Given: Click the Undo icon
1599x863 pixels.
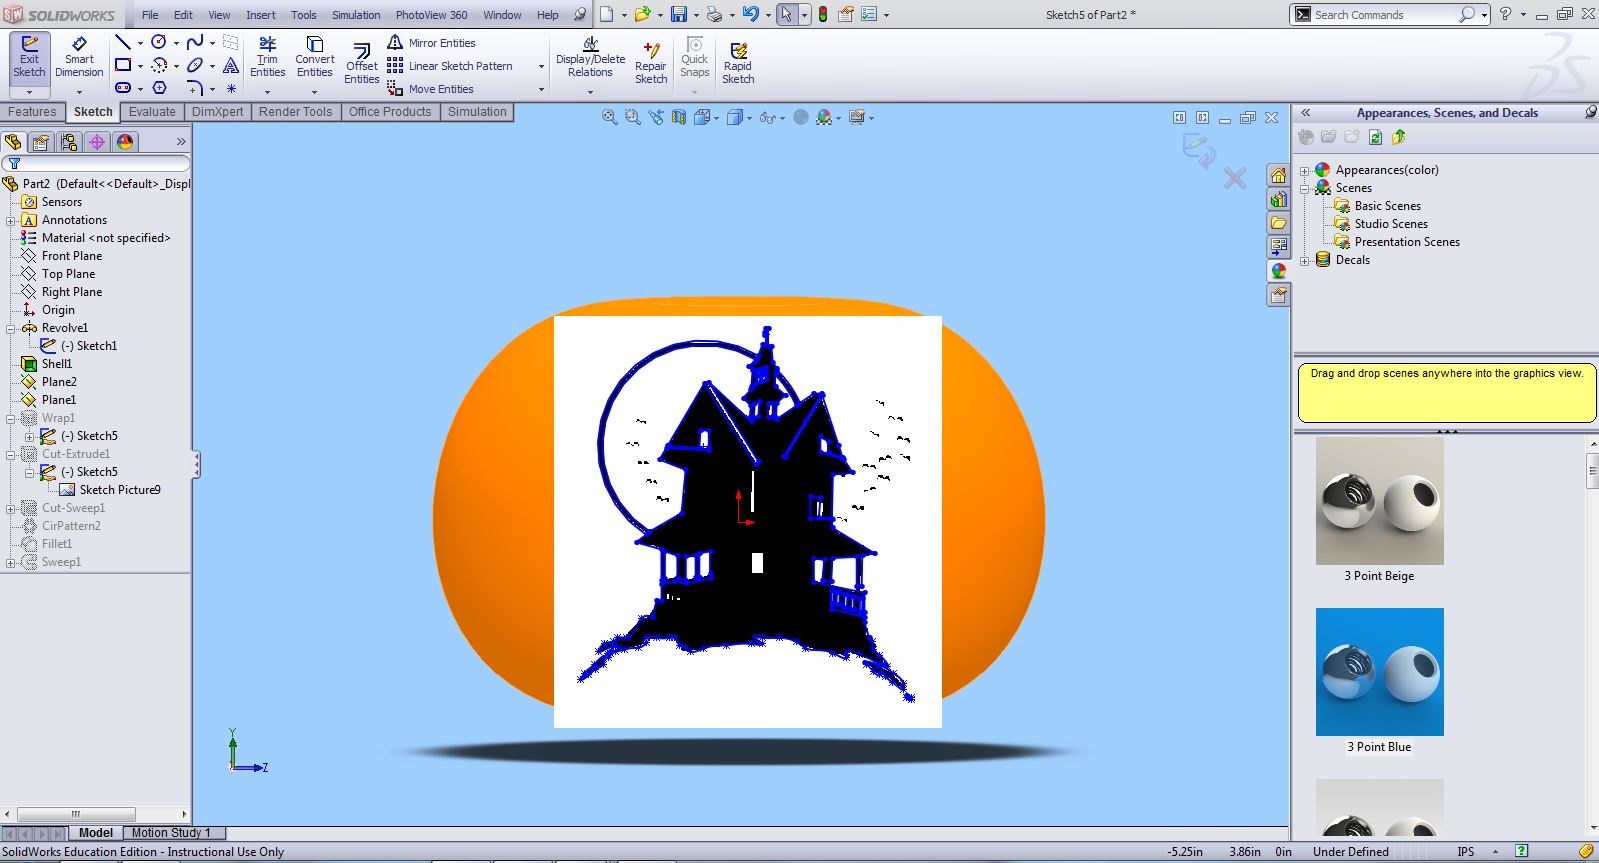Looking at the screenshot, I should point(751,14).
